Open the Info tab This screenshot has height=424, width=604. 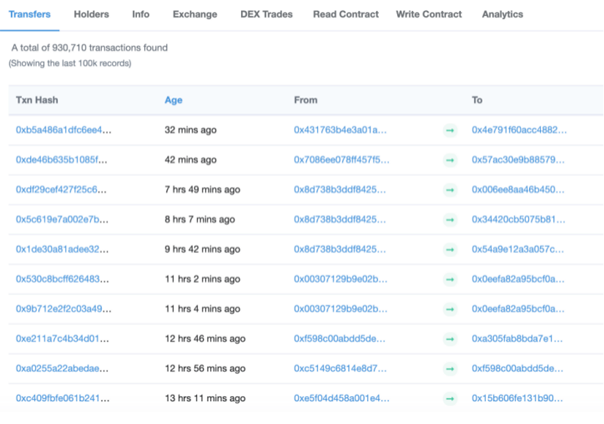[x=141, y=15]
